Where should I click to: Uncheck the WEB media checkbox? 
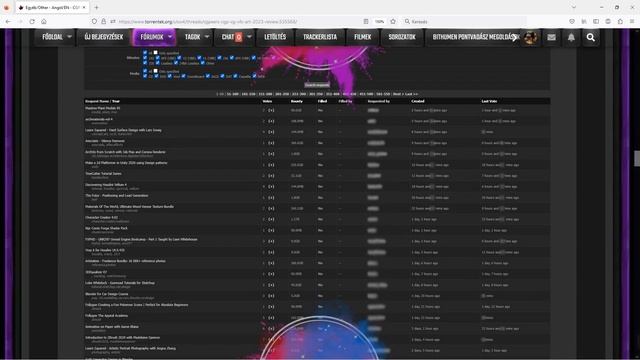click(254, 76)
